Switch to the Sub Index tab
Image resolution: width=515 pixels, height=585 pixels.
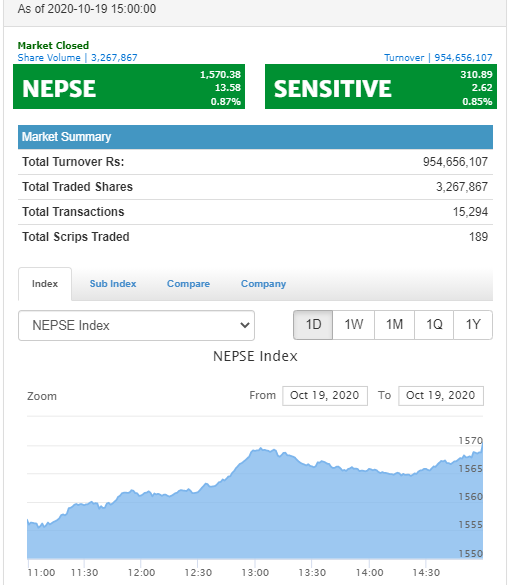pos(113,284)
